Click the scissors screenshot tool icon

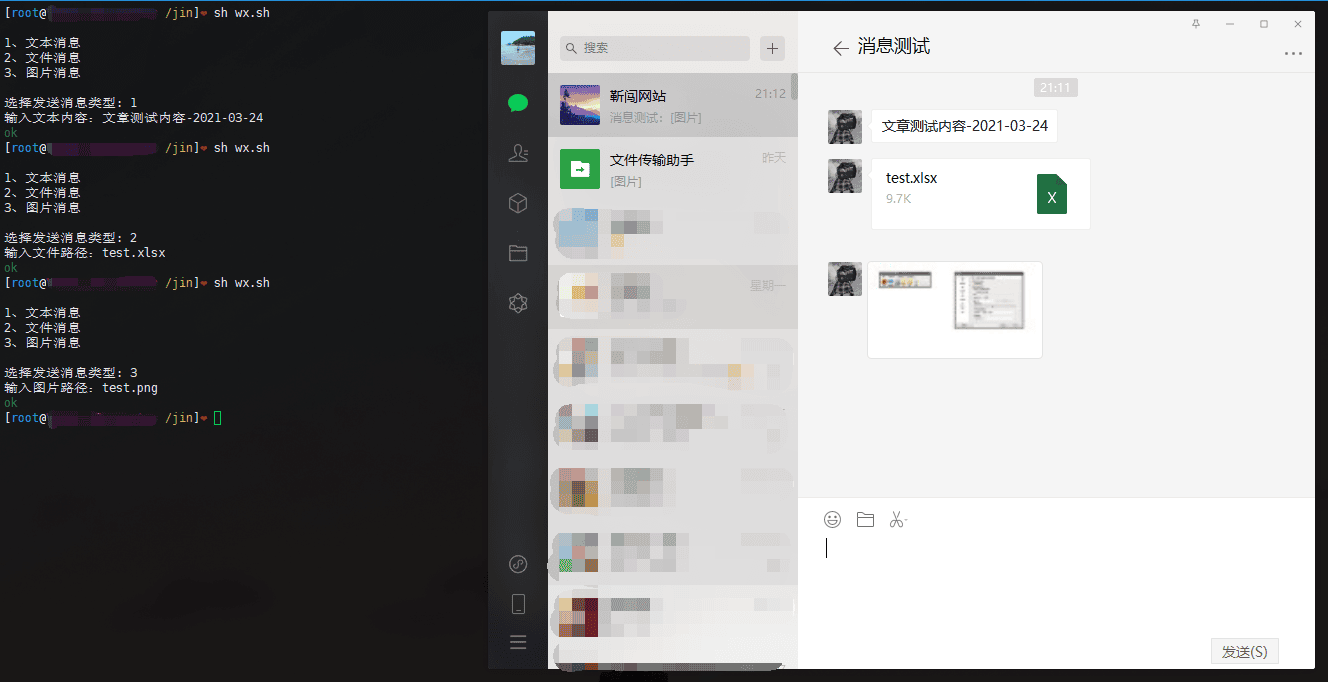897,519
